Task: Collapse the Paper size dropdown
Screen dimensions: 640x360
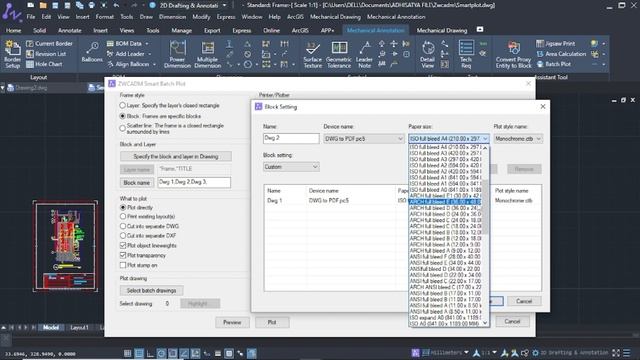Action: (x=485, y=139)
